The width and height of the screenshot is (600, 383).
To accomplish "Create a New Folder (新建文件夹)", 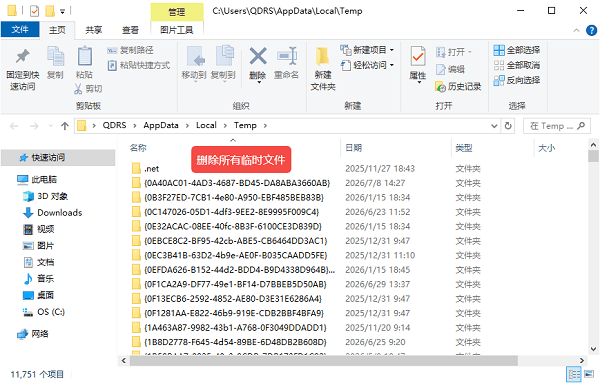I will 323,69.
